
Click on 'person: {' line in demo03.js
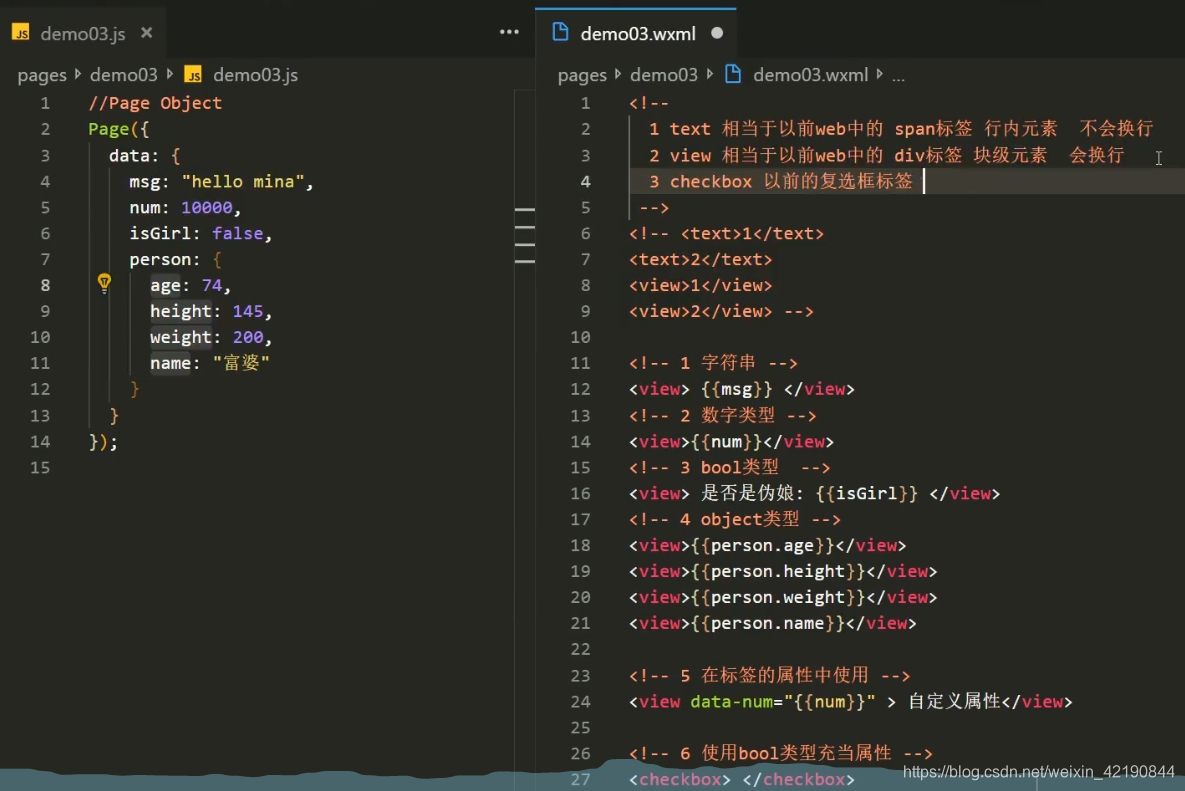click(175, 259)
